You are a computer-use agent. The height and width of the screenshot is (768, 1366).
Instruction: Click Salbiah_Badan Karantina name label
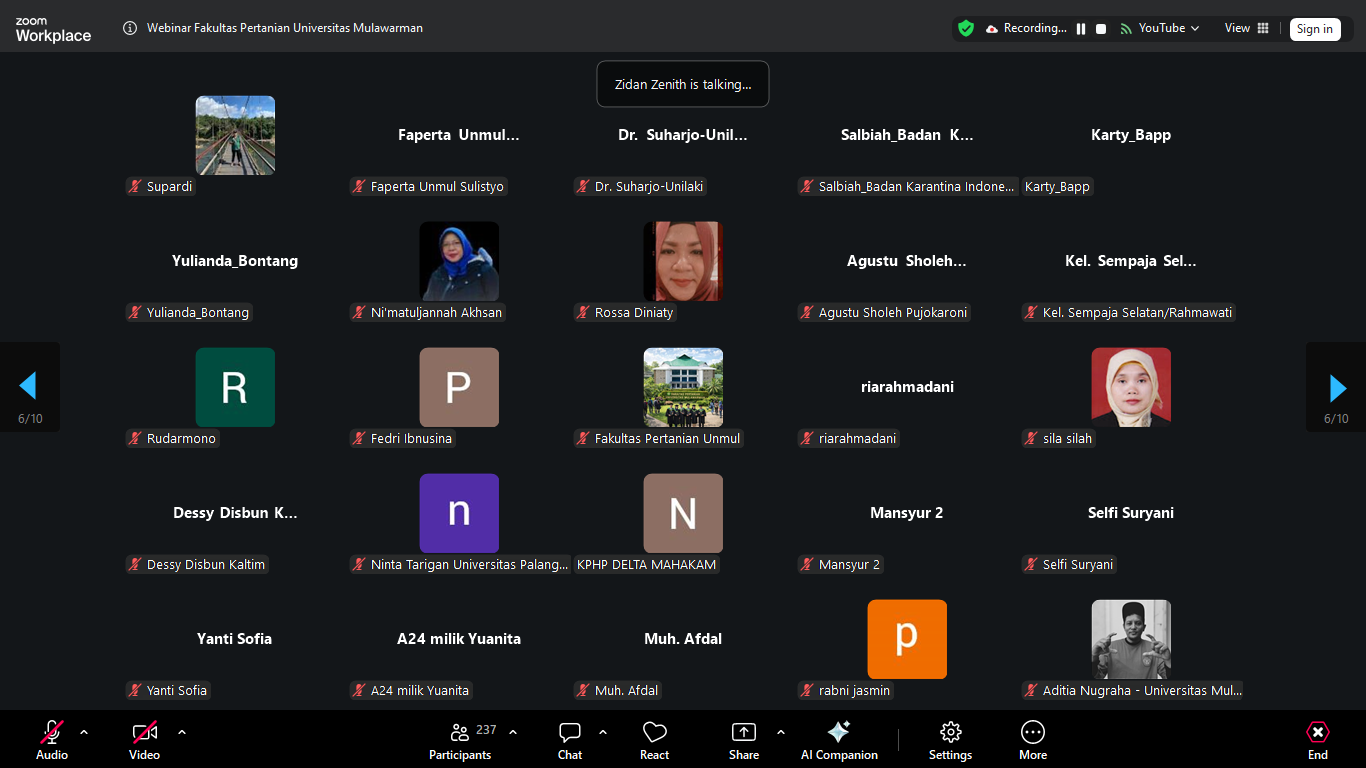click(x=916, y=186)
